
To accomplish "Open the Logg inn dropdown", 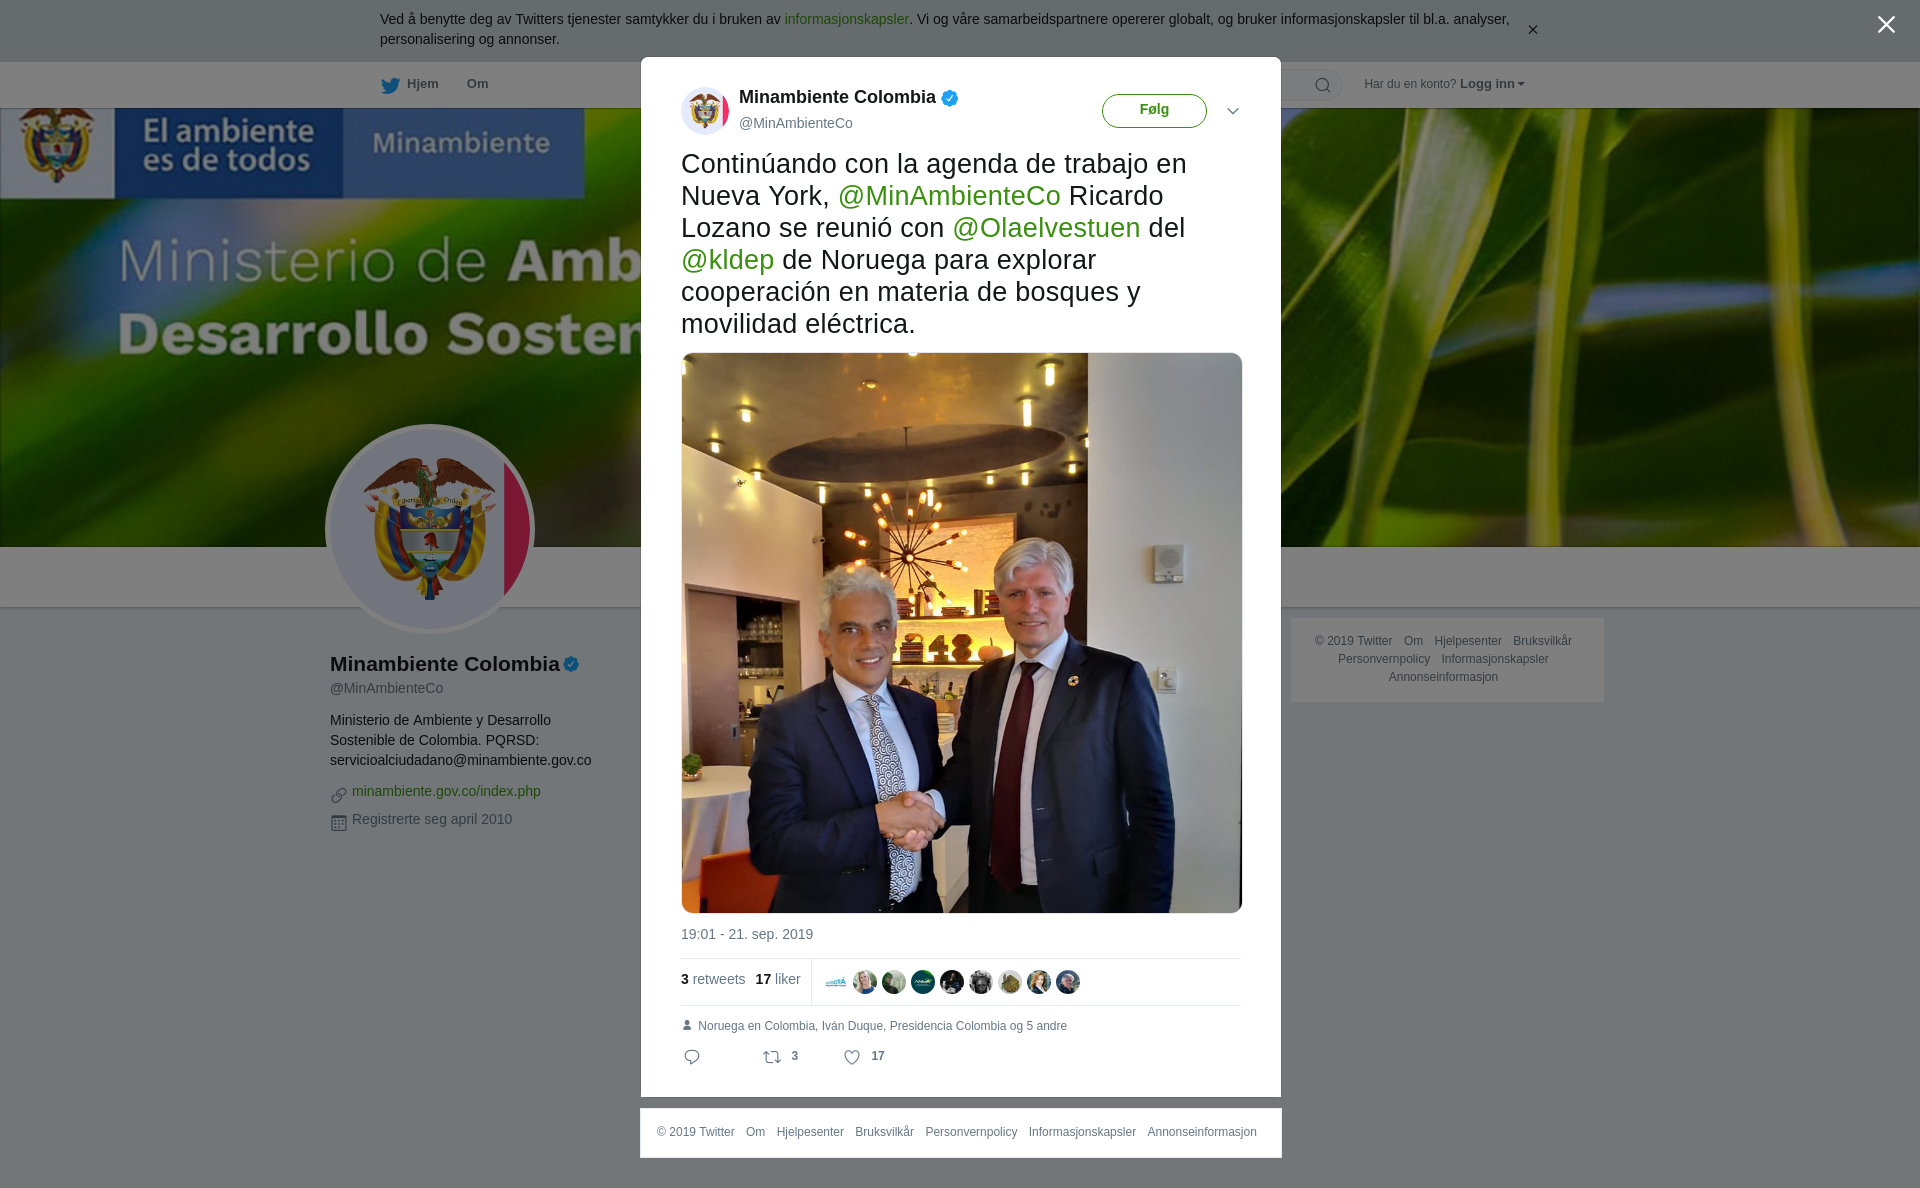I will (x=1491, y=84).
